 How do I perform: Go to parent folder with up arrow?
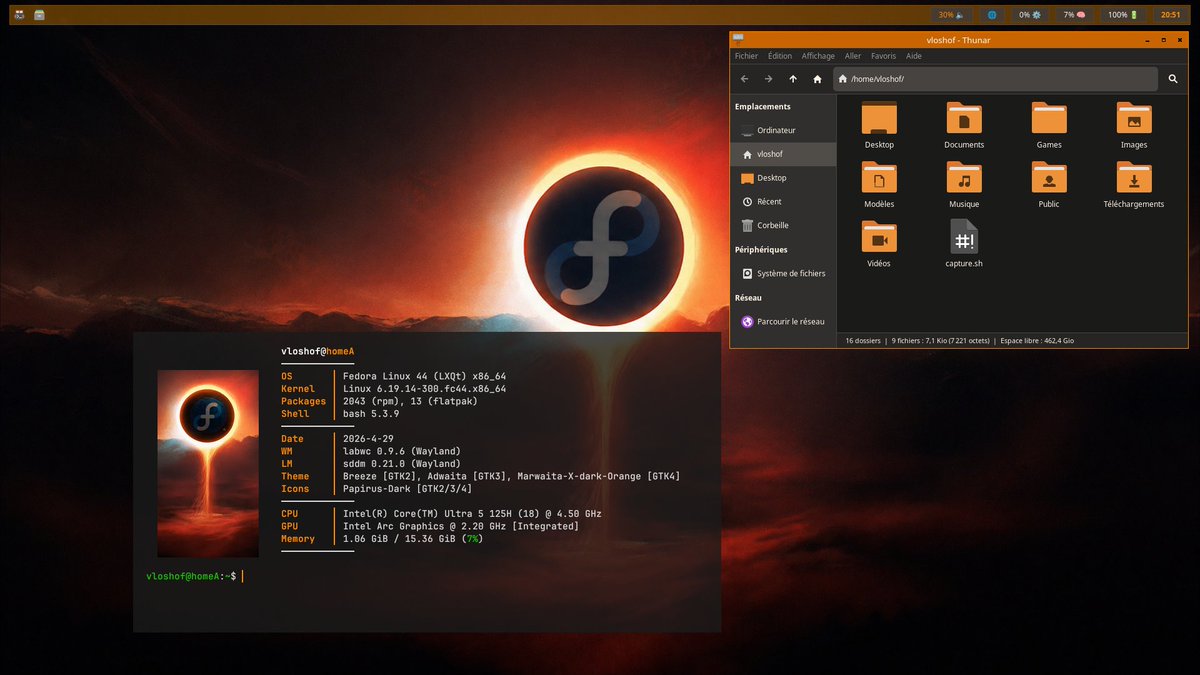[793, 79]
